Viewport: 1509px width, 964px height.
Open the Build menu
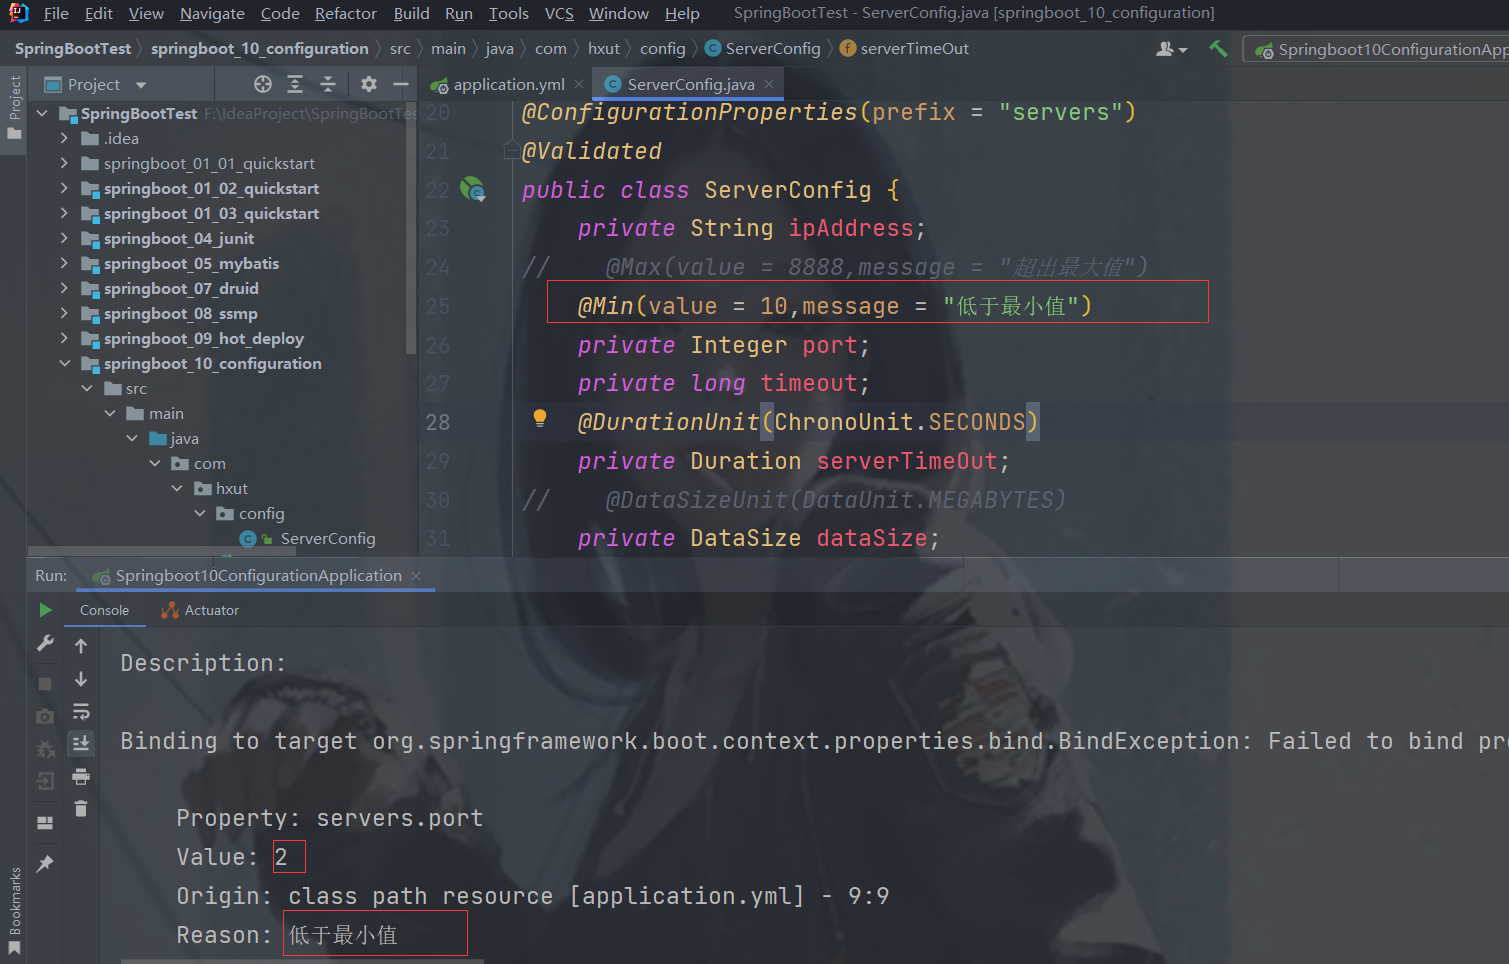[x=411, y=13]
